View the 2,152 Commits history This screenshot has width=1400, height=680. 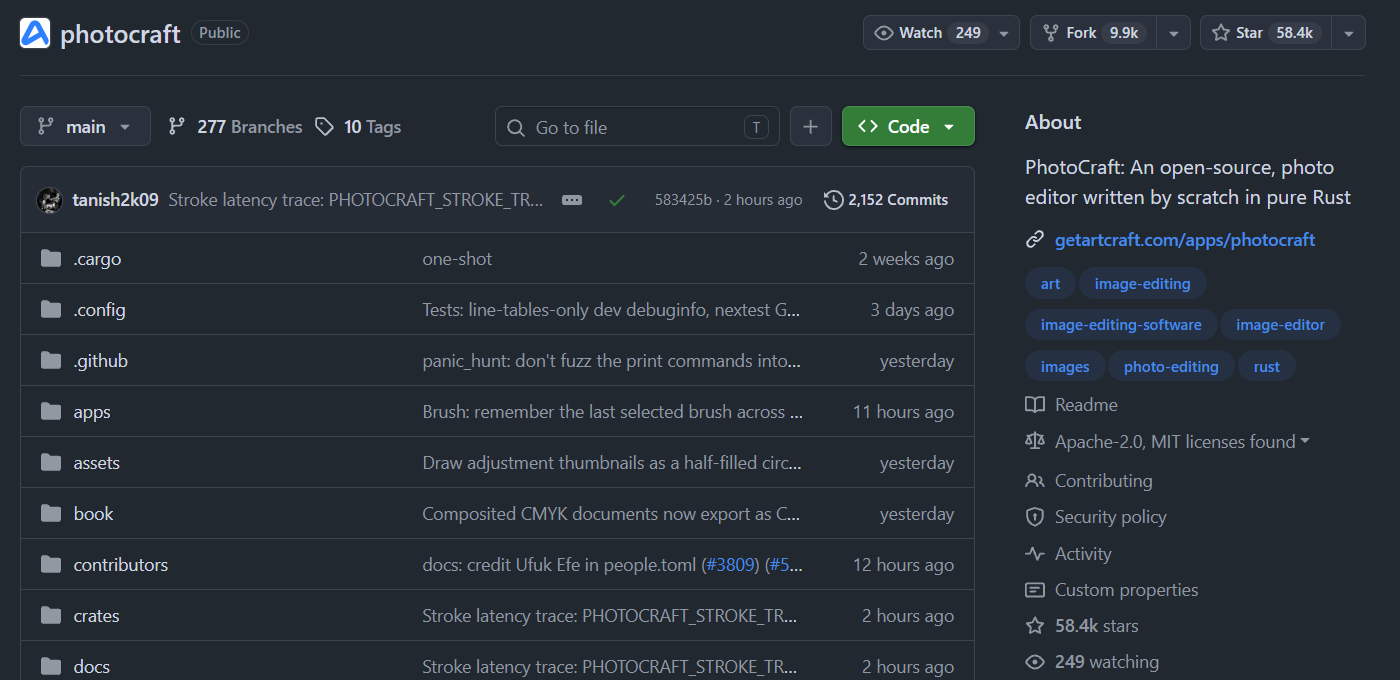coord(886,200)
